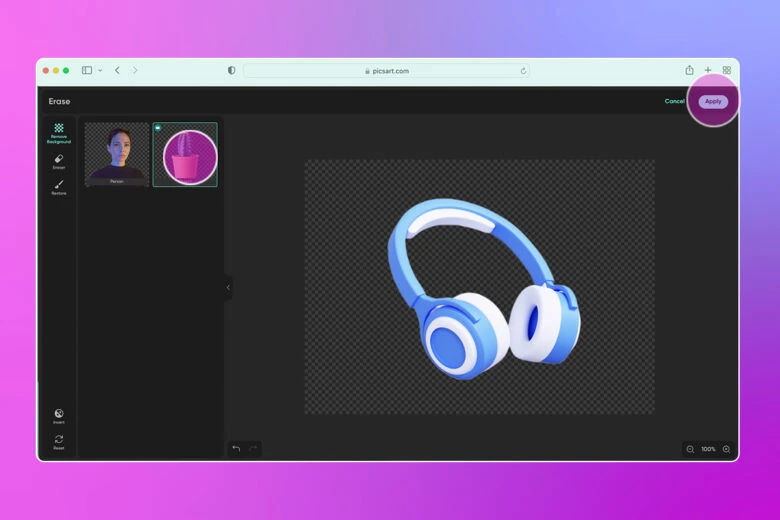Viewport: 780px width, 520px height.
Task: Click the picsart.com address bar
Action: (x=386, y=71)
